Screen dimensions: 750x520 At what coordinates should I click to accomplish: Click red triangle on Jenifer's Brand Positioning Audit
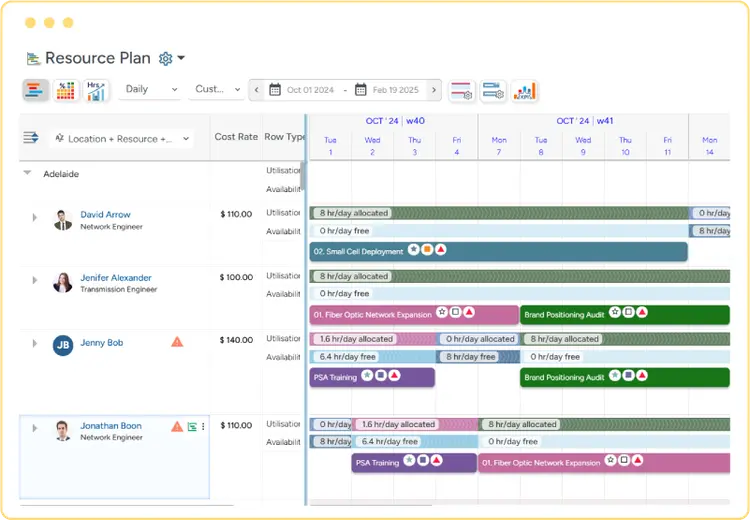pyautogui.click(x=642, y=312)
